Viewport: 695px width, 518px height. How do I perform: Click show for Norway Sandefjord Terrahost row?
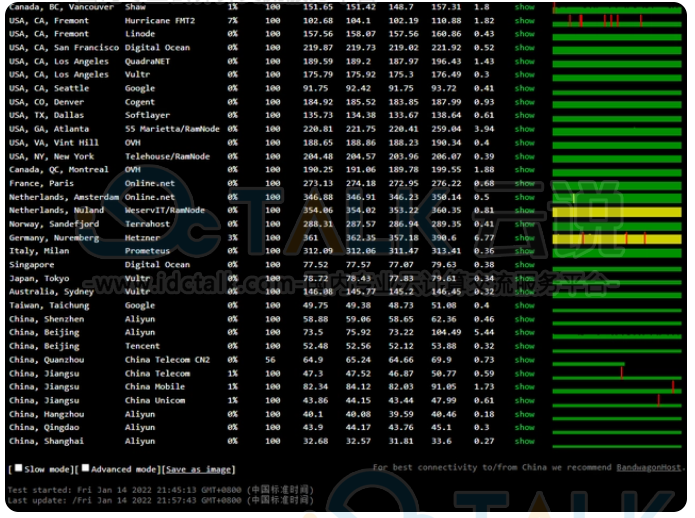point(524,225)
